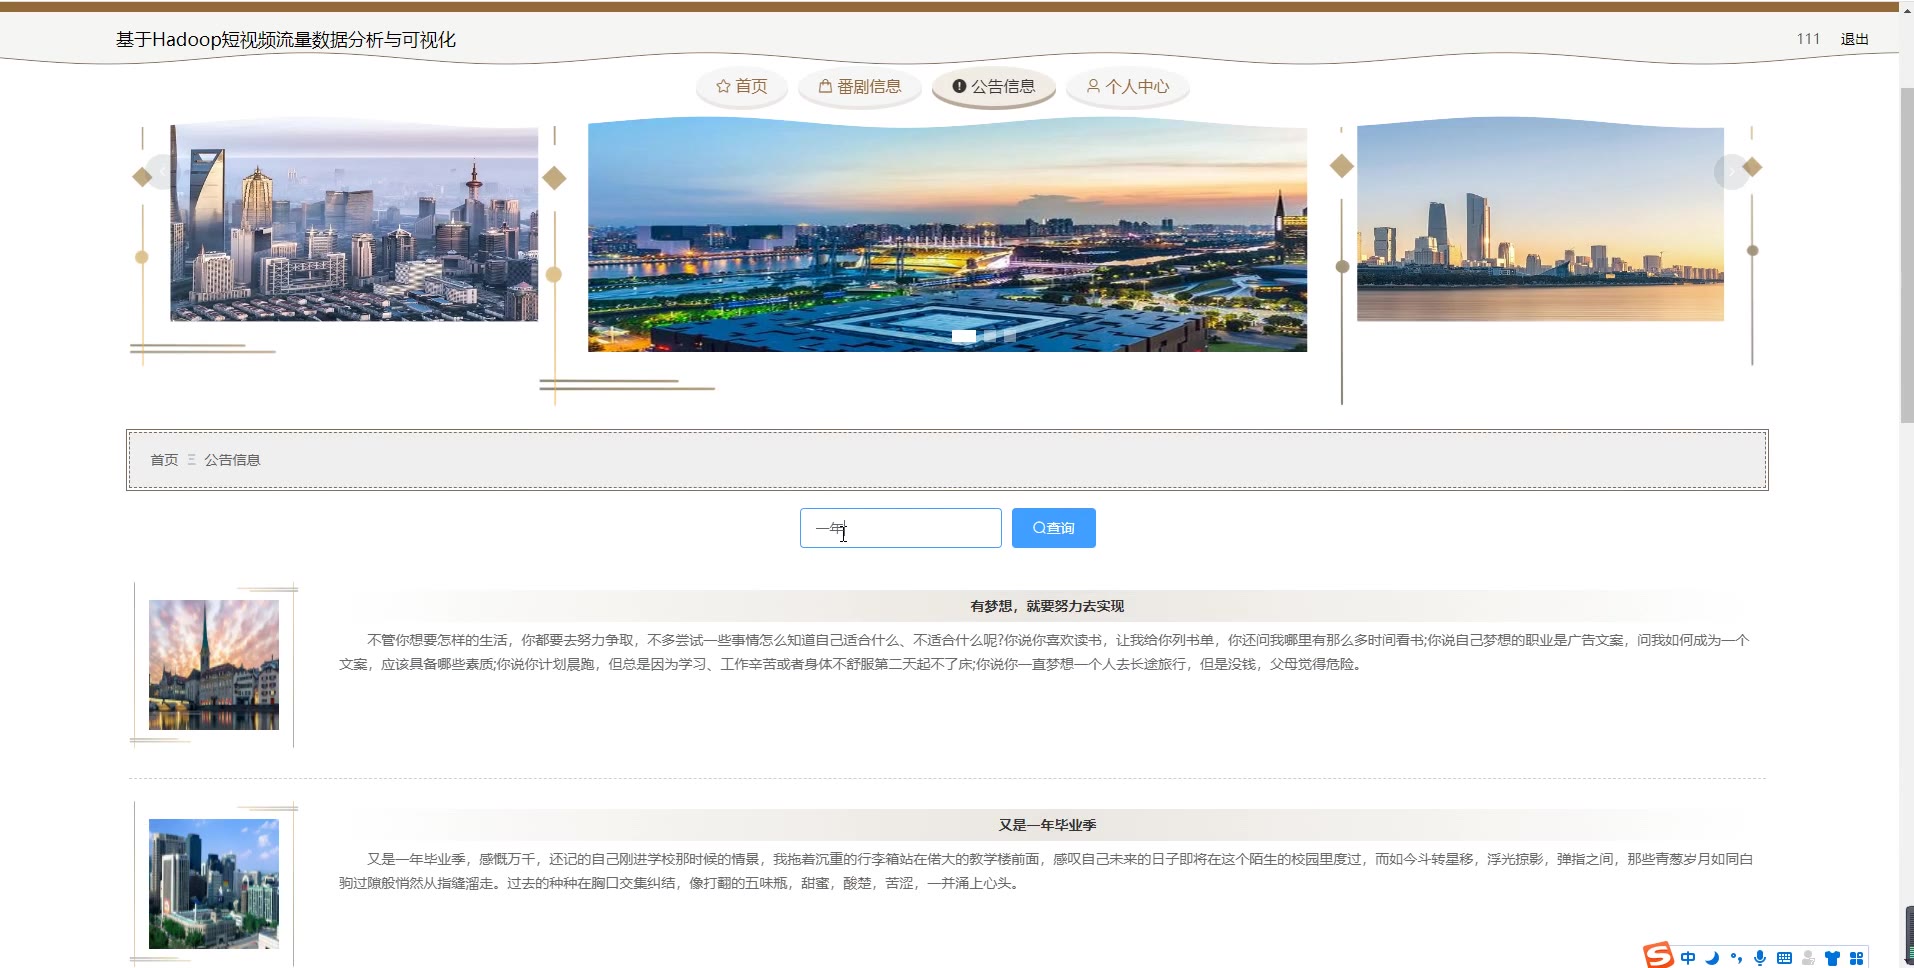Click the search keyword input field
Viewport: 1914px width, 968px height.
pyautogui.click(x=900, y=528)
